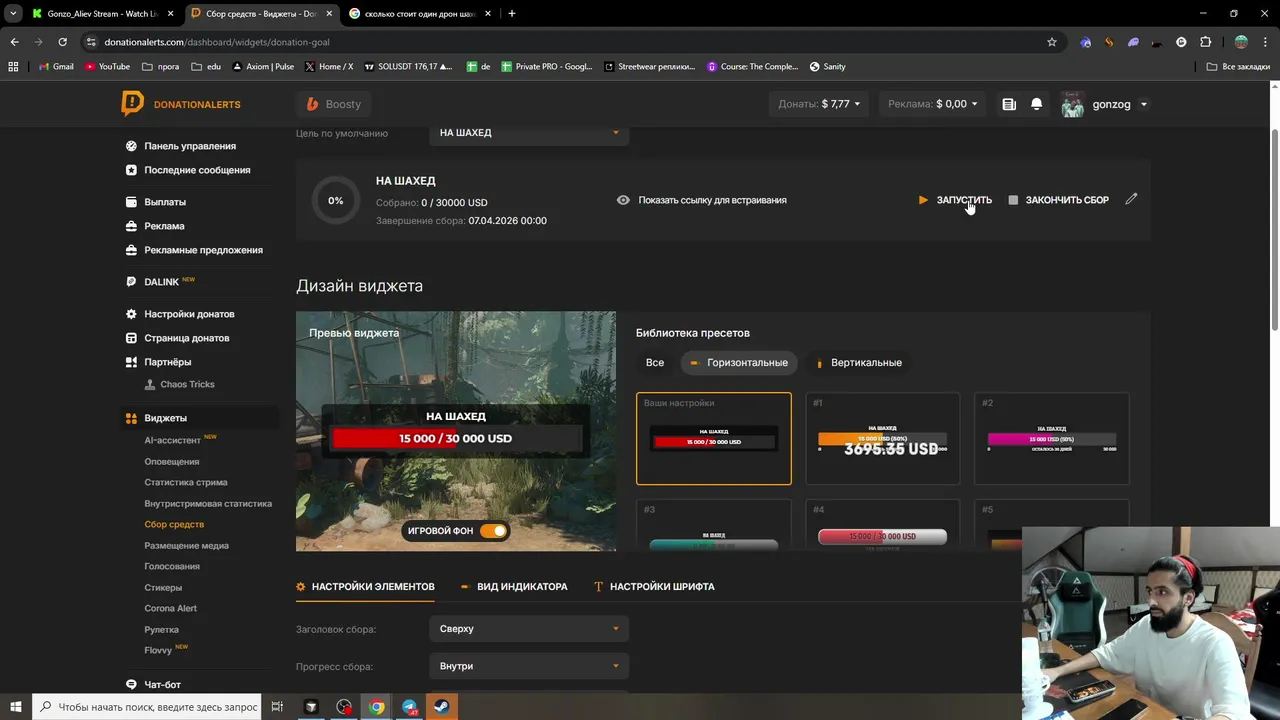Image resolution: width=1280 pixels, height=720 pixels.
Task: Open YouTube bookmark
Action: [107, 66]
